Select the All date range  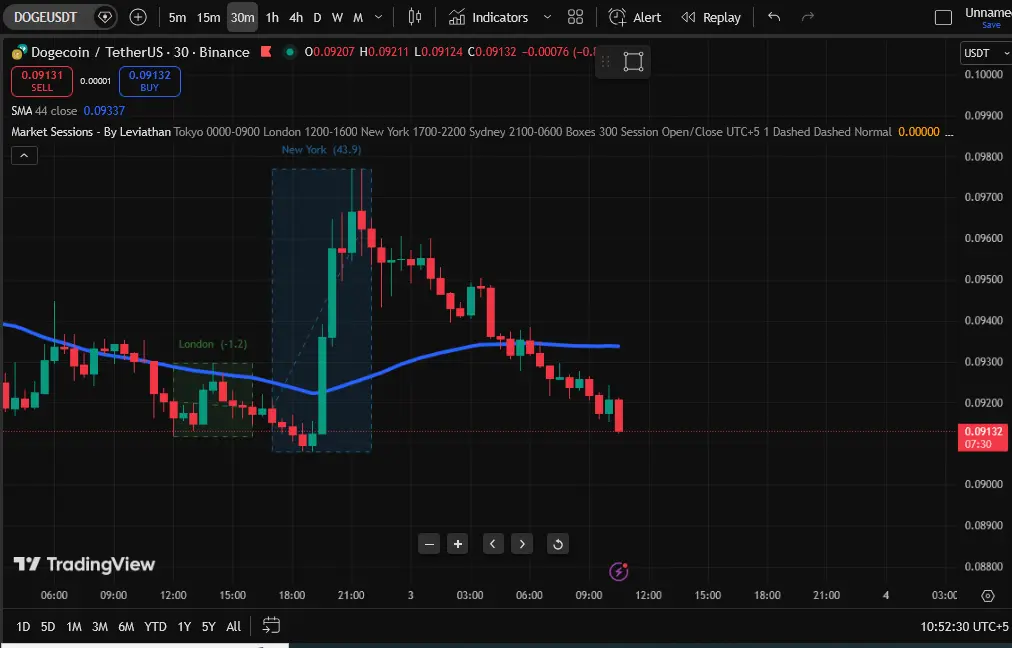pos(234,627)
